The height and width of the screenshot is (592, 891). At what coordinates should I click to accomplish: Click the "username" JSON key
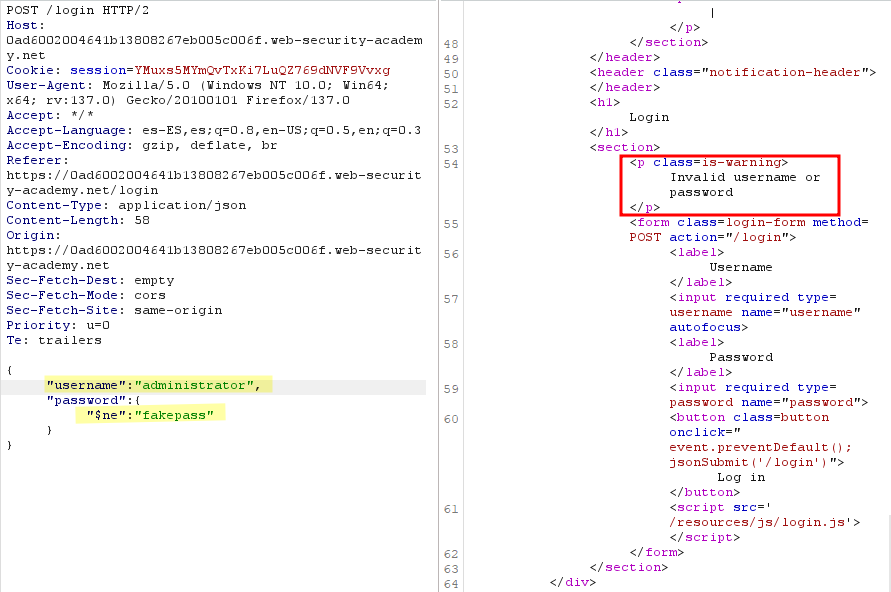tap(86, 385)
